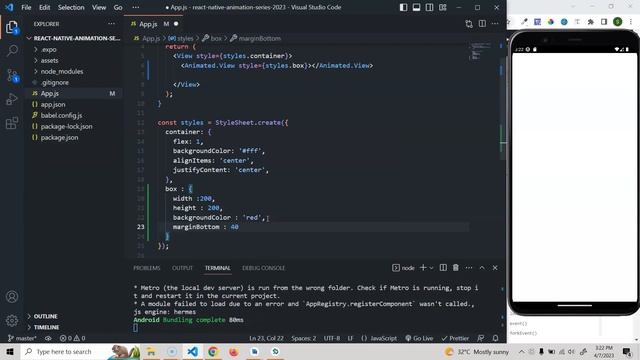This screenshot has height=360, width=640.
Task: Open the overflow menu ellipsis in menu bar
Action: click(136, 7)
